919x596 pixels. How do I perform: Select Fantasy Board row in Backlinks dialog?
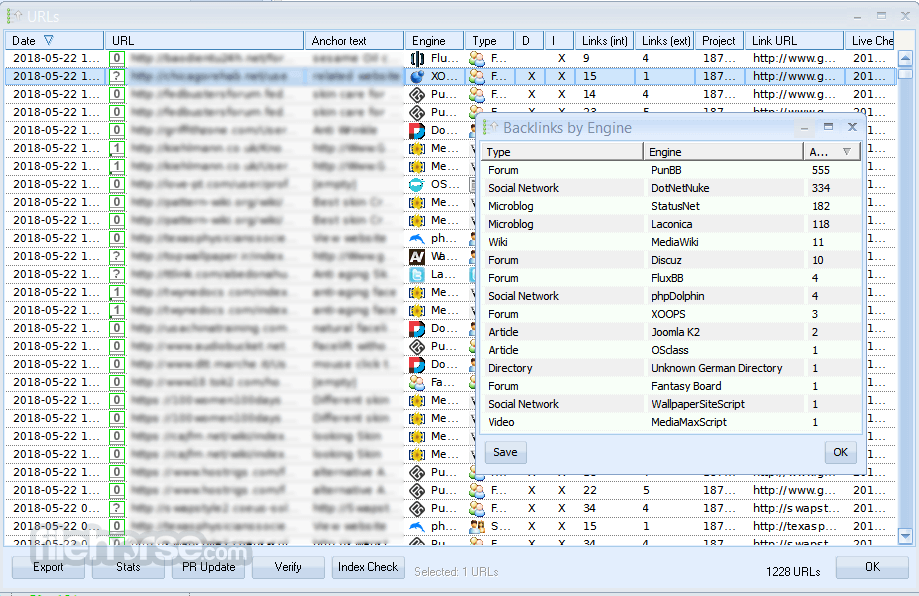tap(671, 386)
